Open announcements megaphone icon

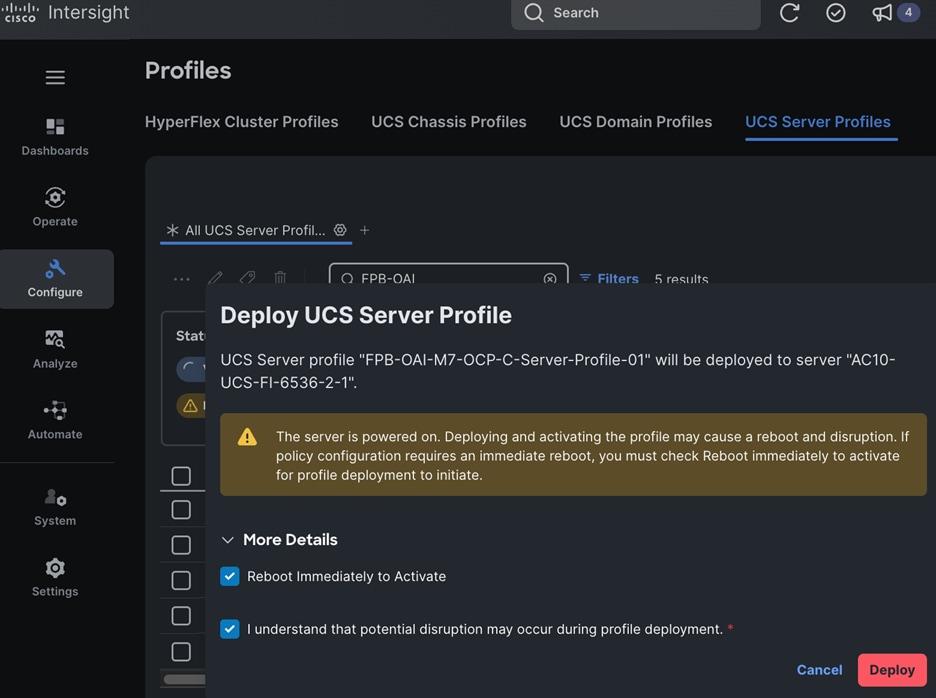tap(882, 13)
